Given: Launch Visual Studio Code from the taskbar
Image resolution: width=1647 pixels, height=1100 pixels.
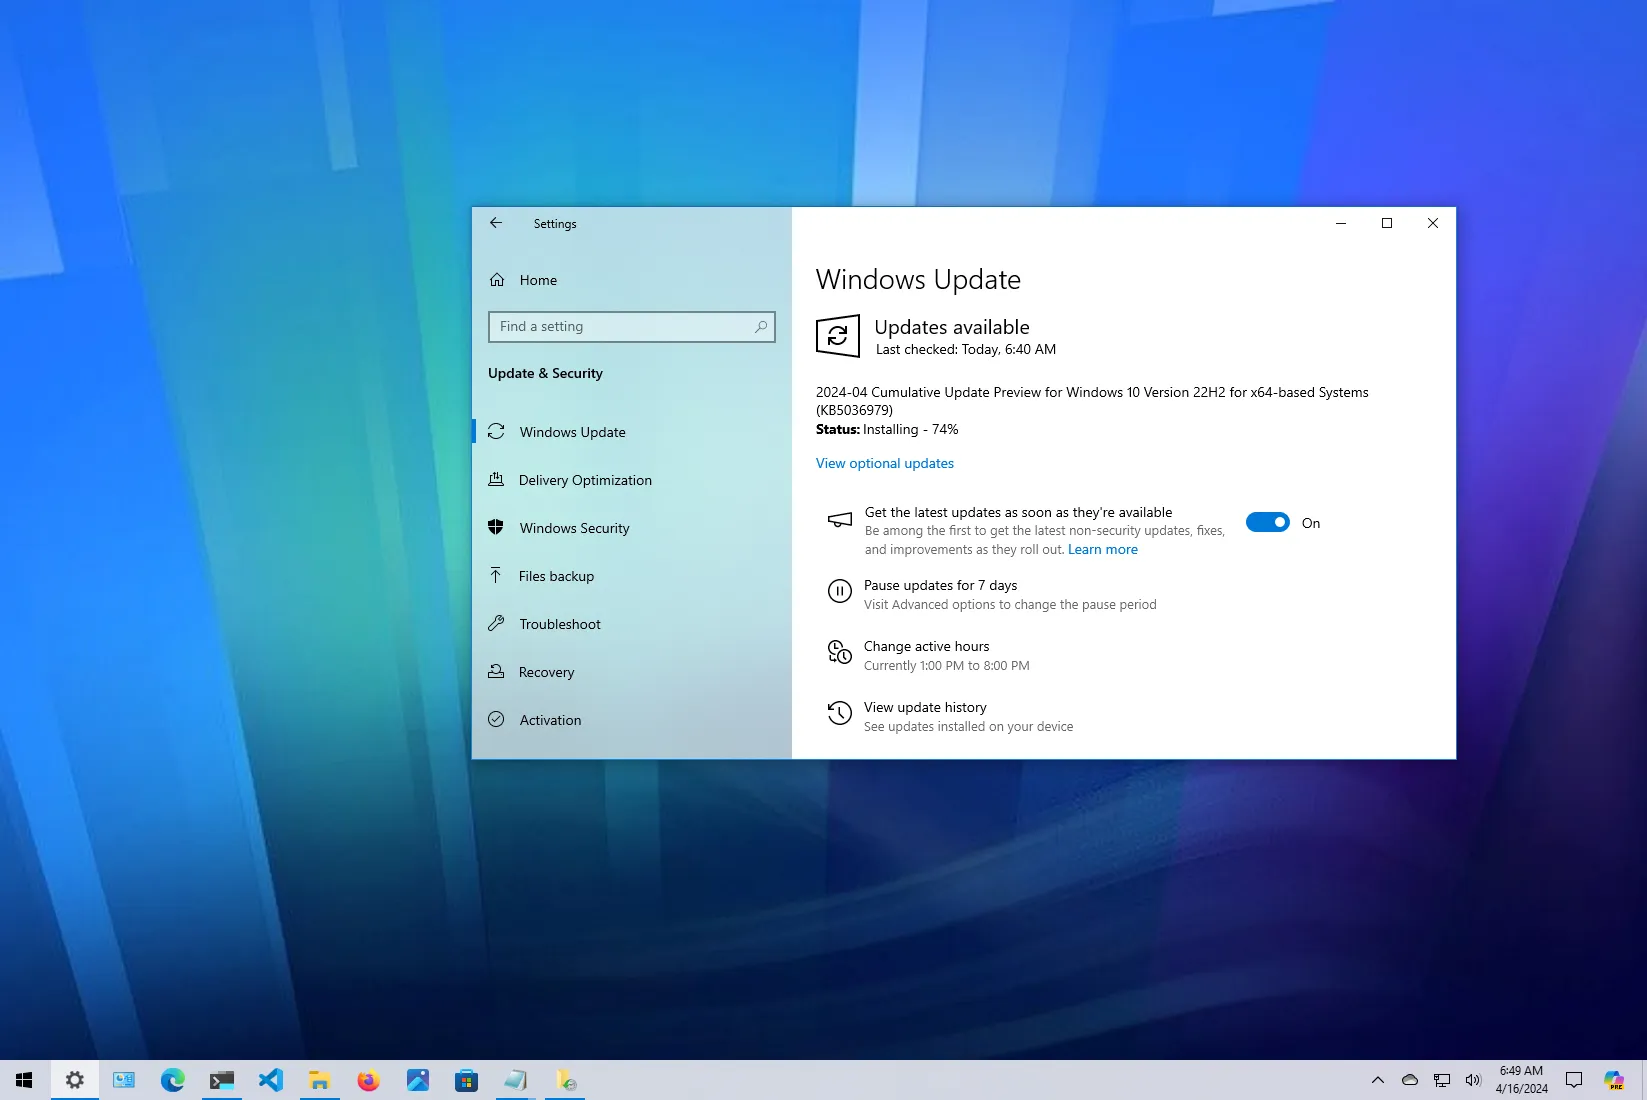Looking at the screenshot, I should 271,1080.
